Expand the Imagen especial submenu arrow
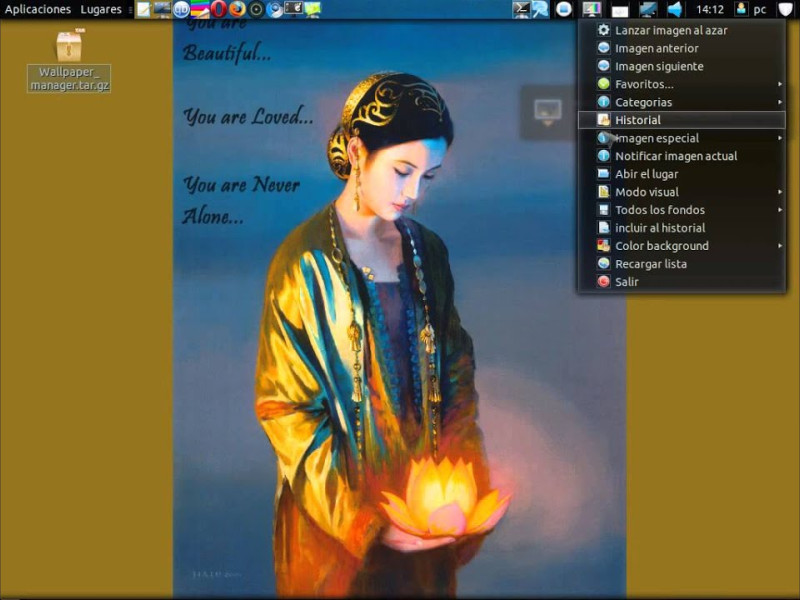The height and width of the screenshot is (600, 800). pos(780,138)
